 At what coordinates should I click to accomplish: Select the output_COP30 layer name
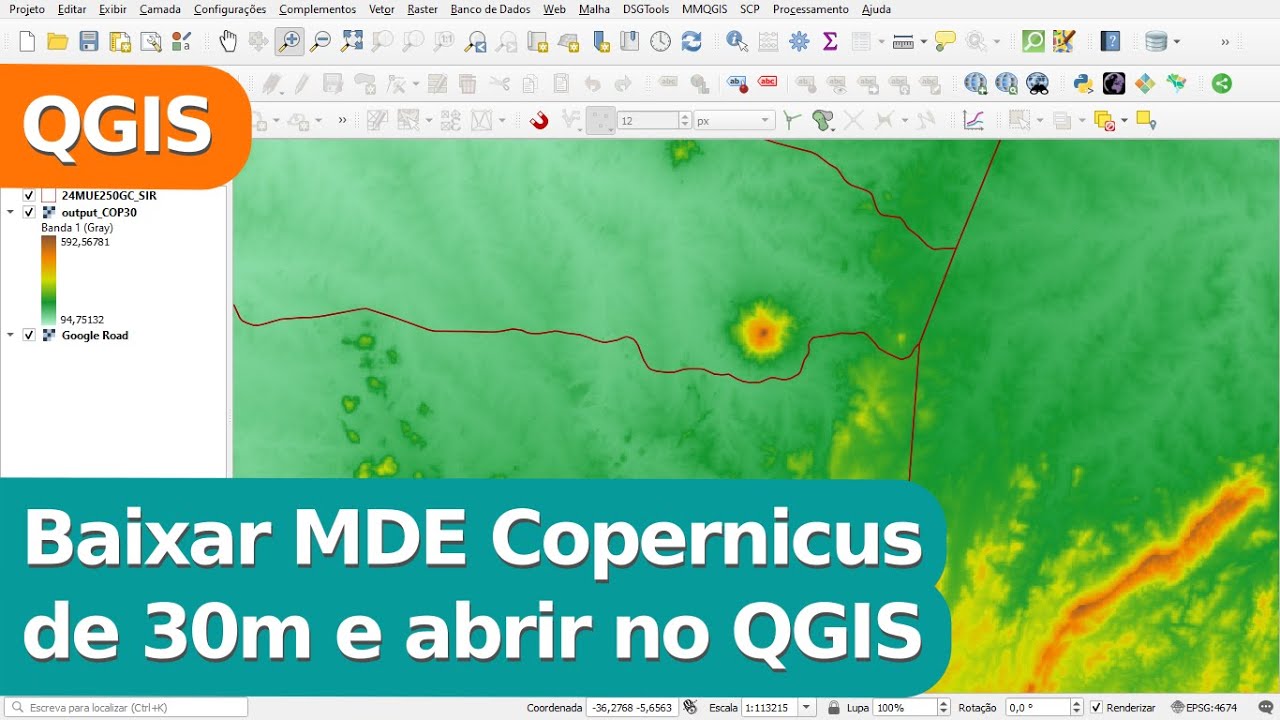click(x=99, y=212)
